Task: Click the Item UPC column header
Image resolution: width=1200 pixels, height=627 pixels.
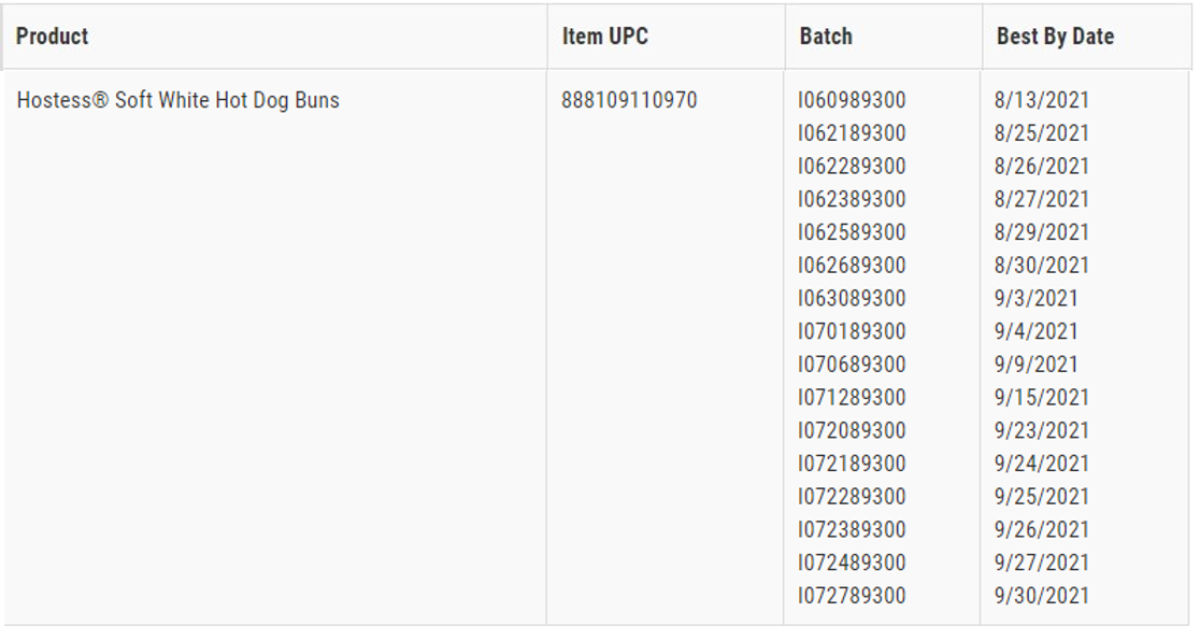Action: click(x=605, y=36)
